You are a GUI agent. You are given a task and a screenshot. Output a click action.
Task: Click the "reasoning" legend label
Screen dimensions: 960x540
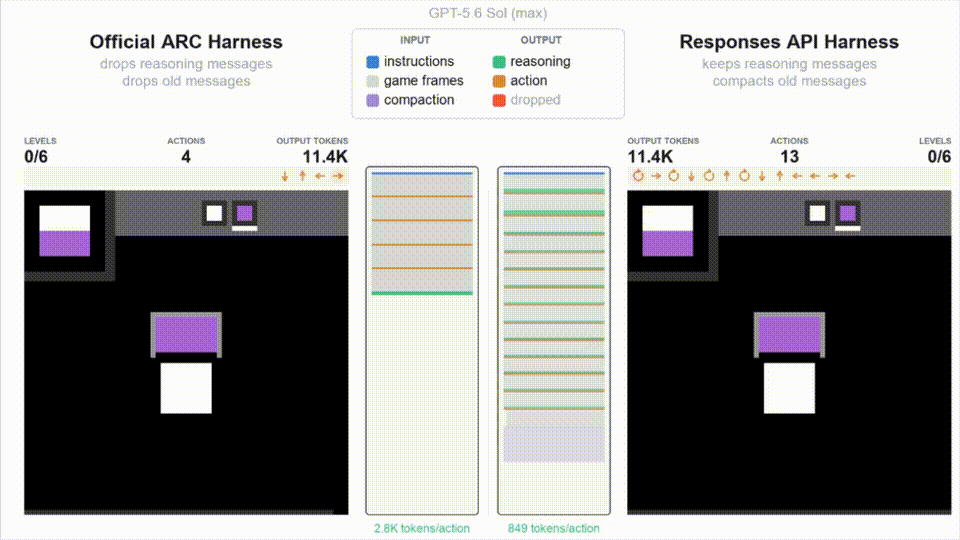point(540,61)
